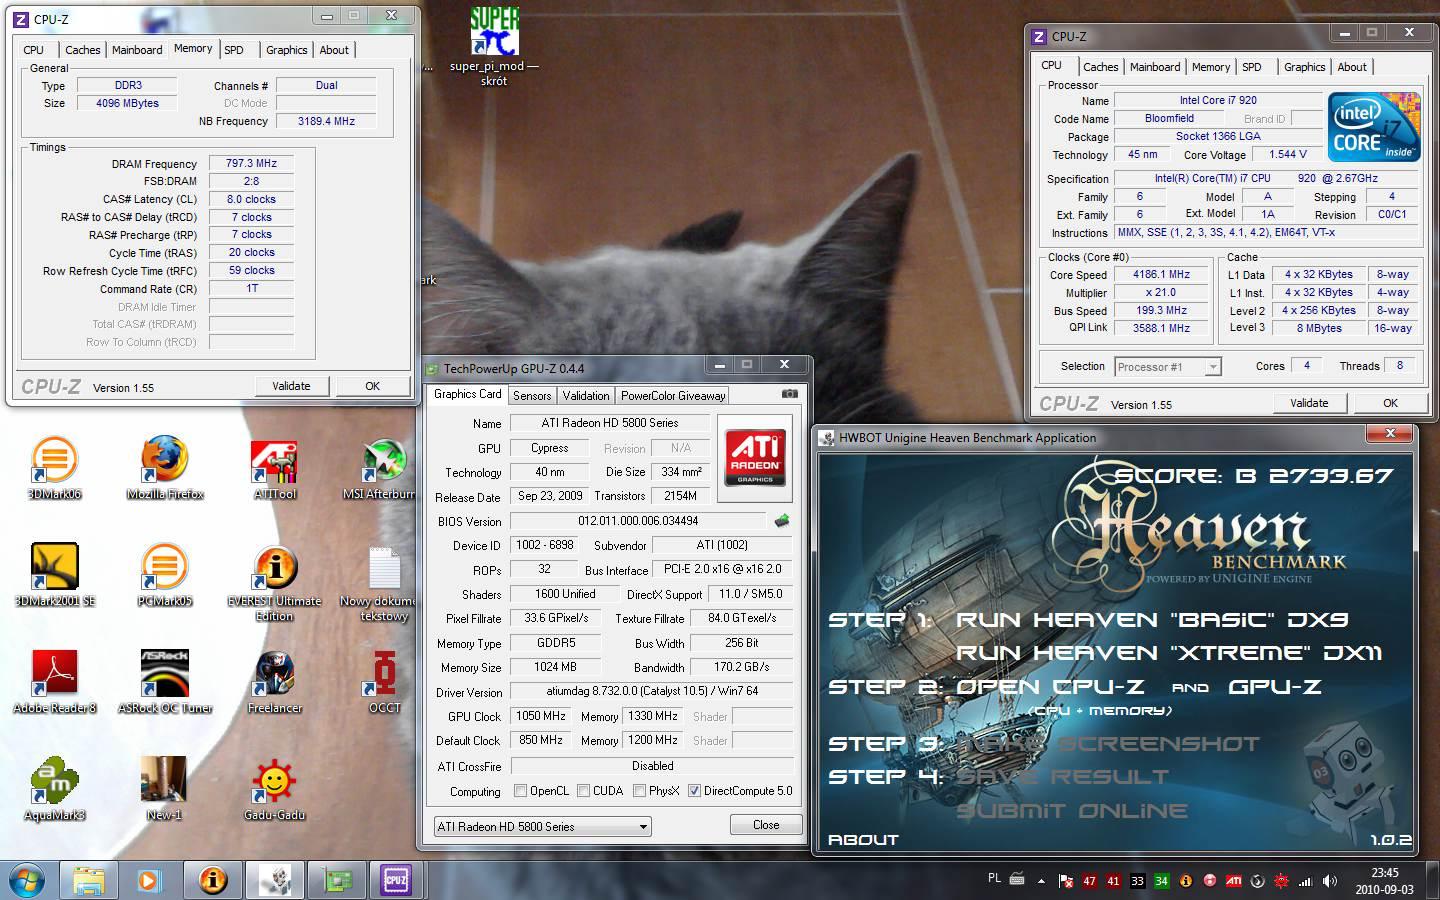This screenshot has width=1440, height=900.
Task: Open the Windows Start menu orb
Action: click(x=27, y=881)
